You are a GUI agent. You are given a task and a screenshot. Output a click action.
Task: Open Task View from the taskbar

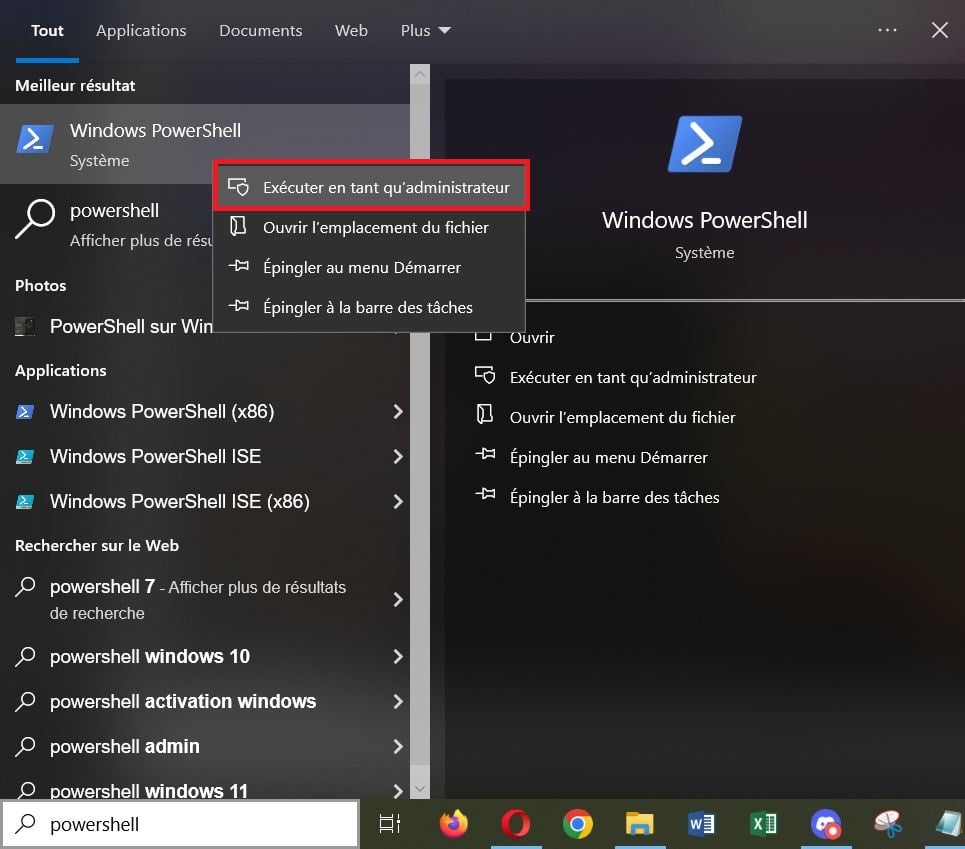pyautogui.click(x=390, y=823)
